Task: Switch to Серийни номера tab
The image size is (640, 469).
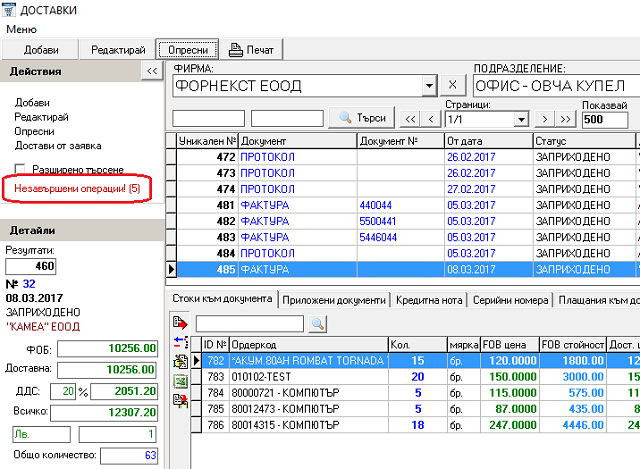Action: click(x=510, y=300)
